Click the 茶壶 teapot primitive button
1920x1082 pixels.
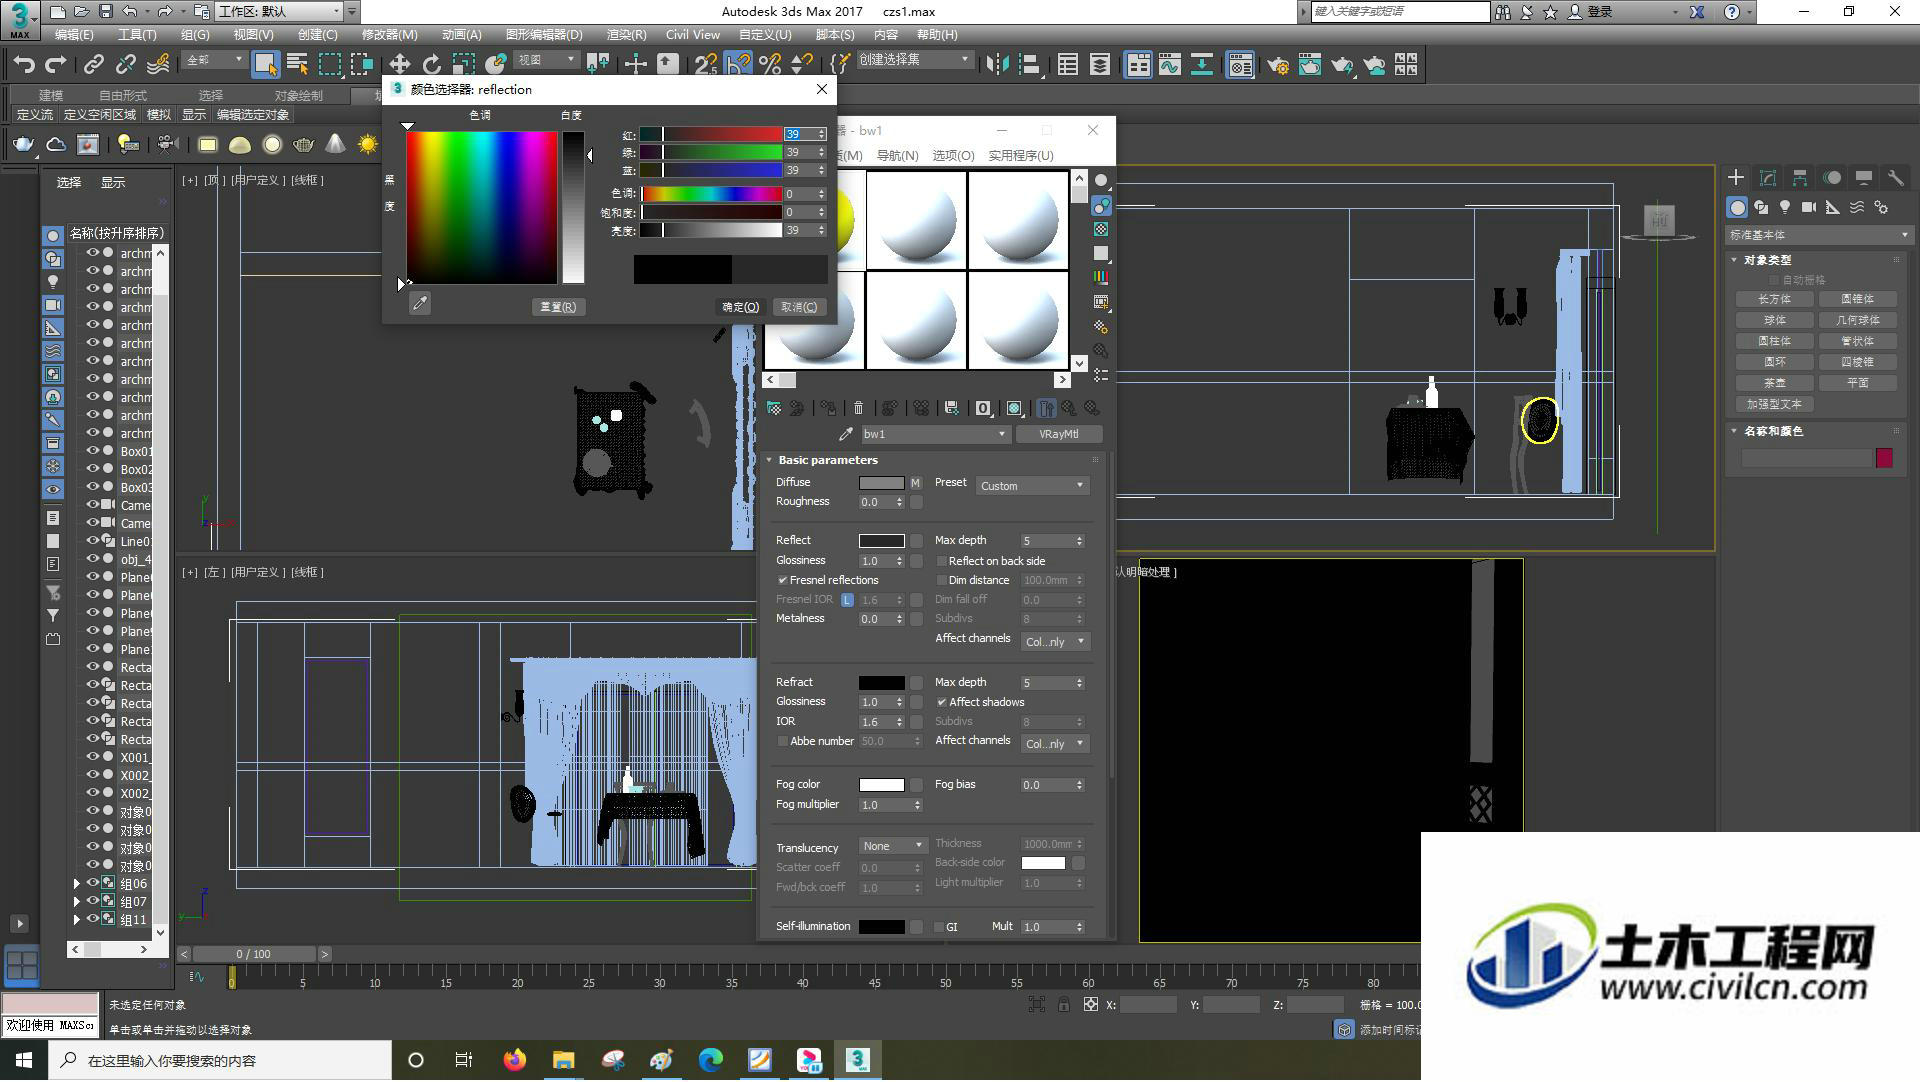[1774, 383]
